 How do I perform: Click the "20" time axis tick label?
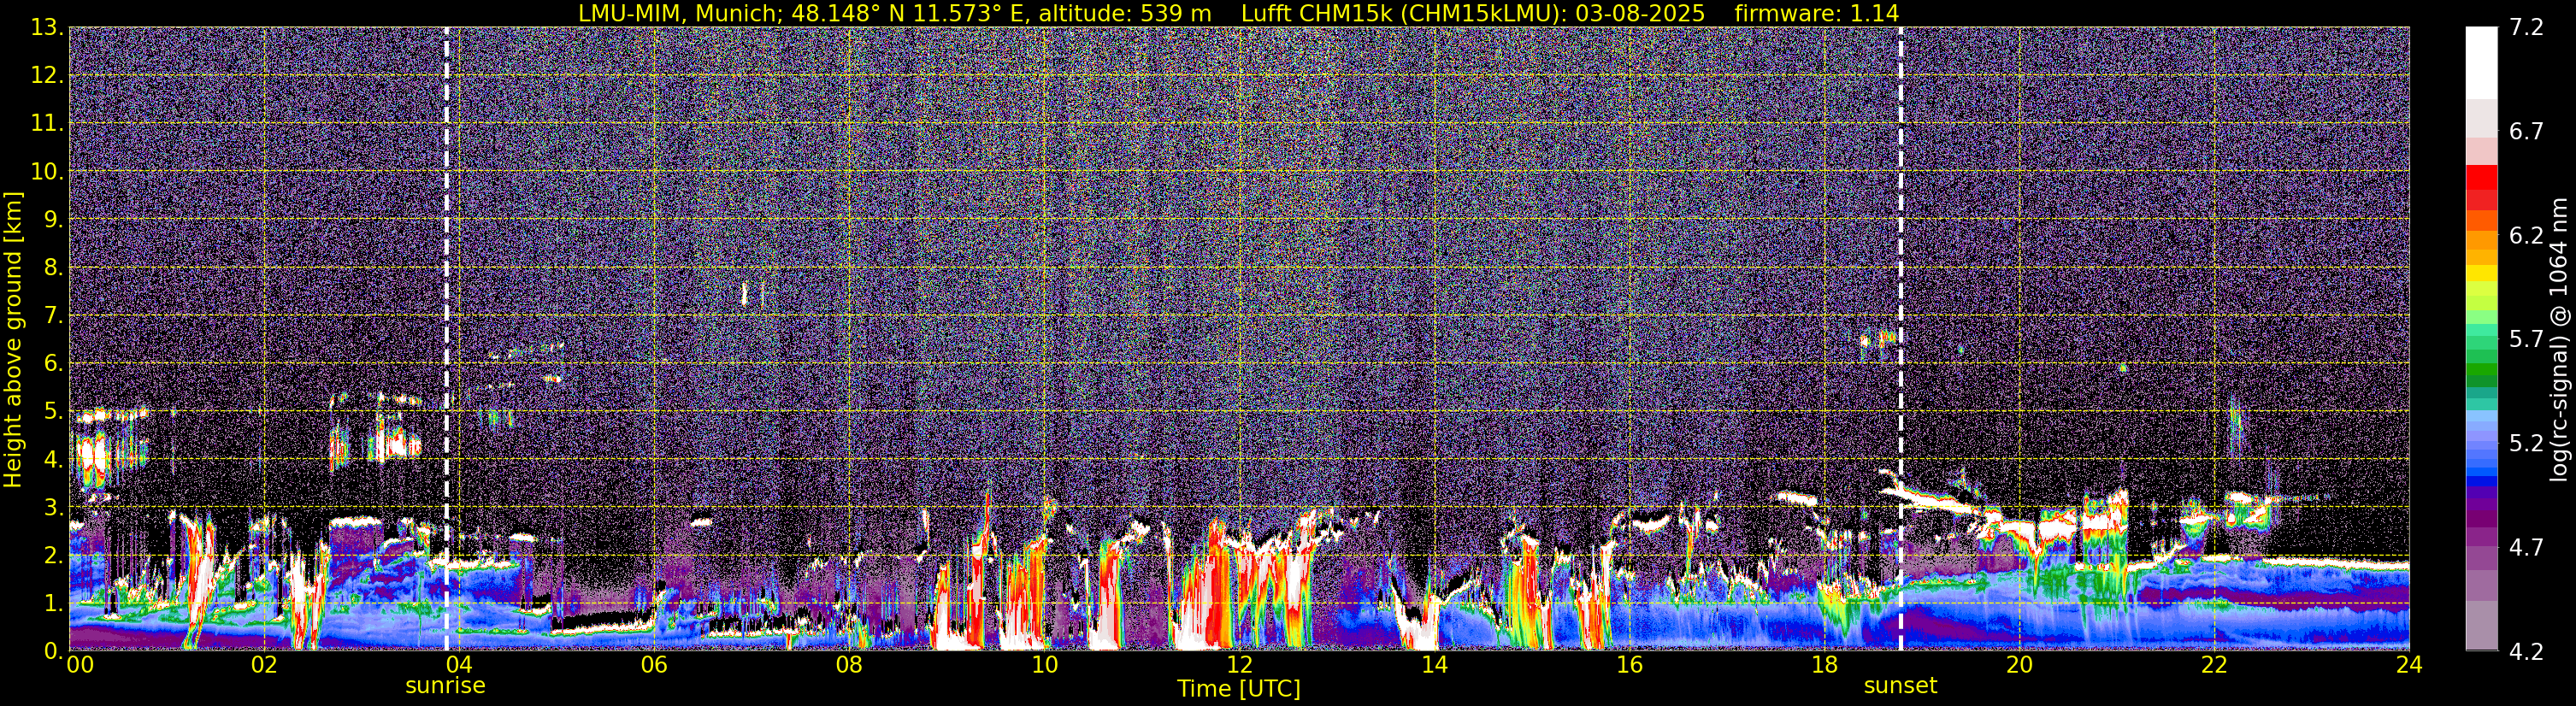tap(2019, 665)
